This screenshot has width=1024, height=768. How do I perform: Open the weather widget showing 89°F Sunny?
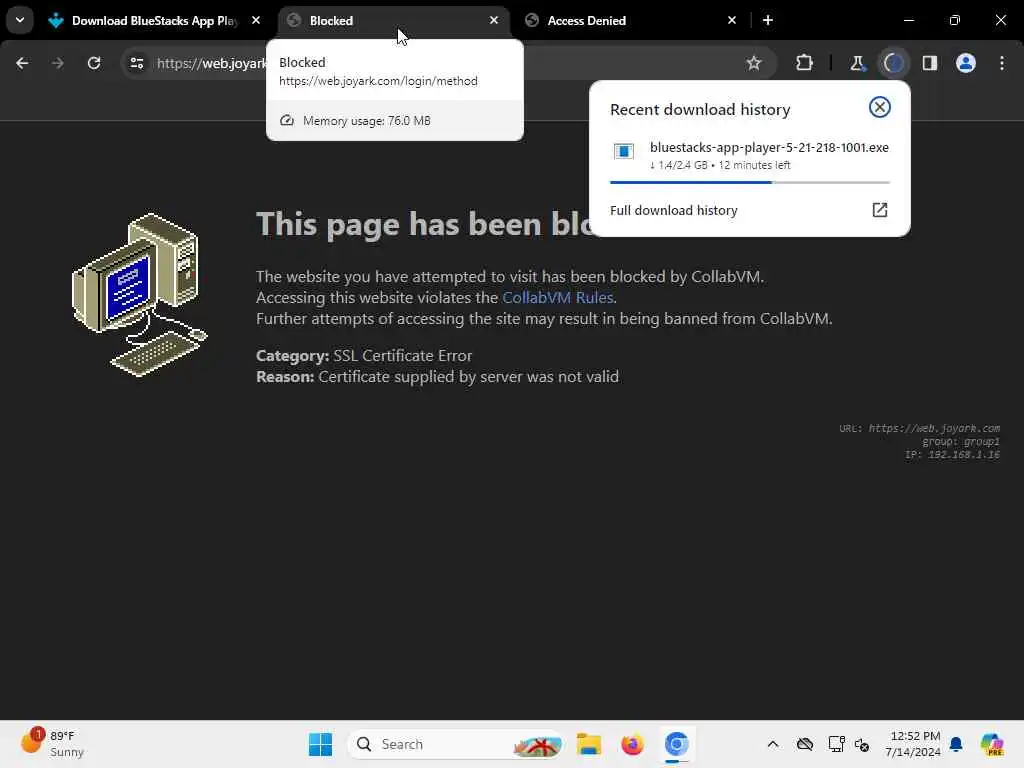coord(54,743)
